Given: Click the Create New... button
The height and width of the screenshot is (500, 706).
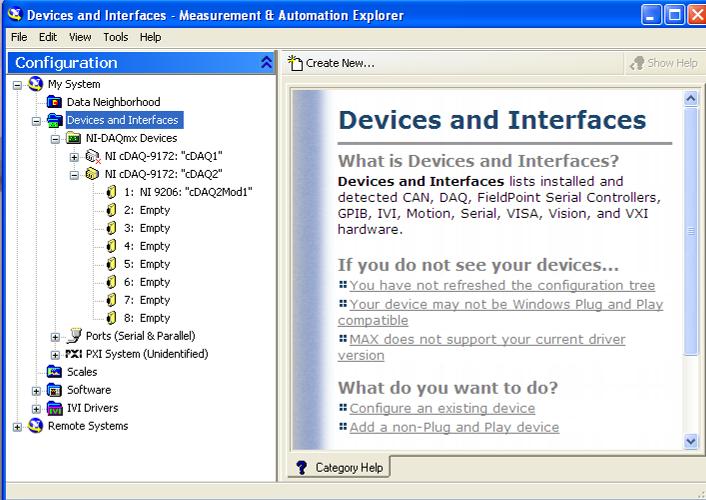Looking at the screenshot, I should tap(331, 63).
